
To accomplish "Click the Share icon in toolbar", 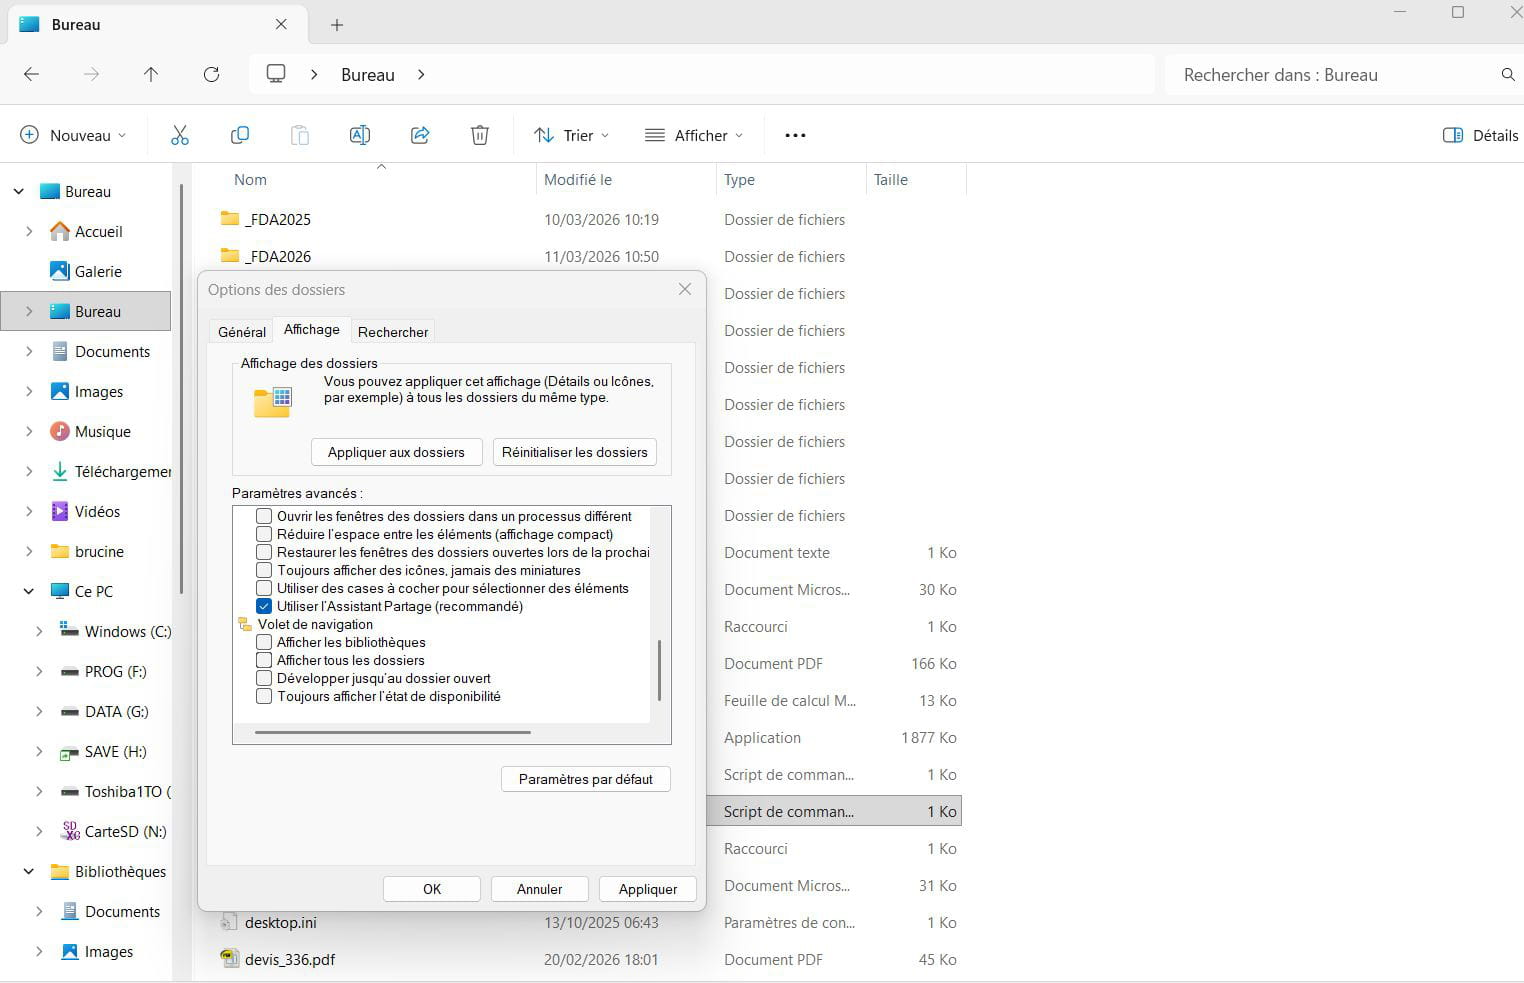I will pyautogui.click(x=420, y=135).
